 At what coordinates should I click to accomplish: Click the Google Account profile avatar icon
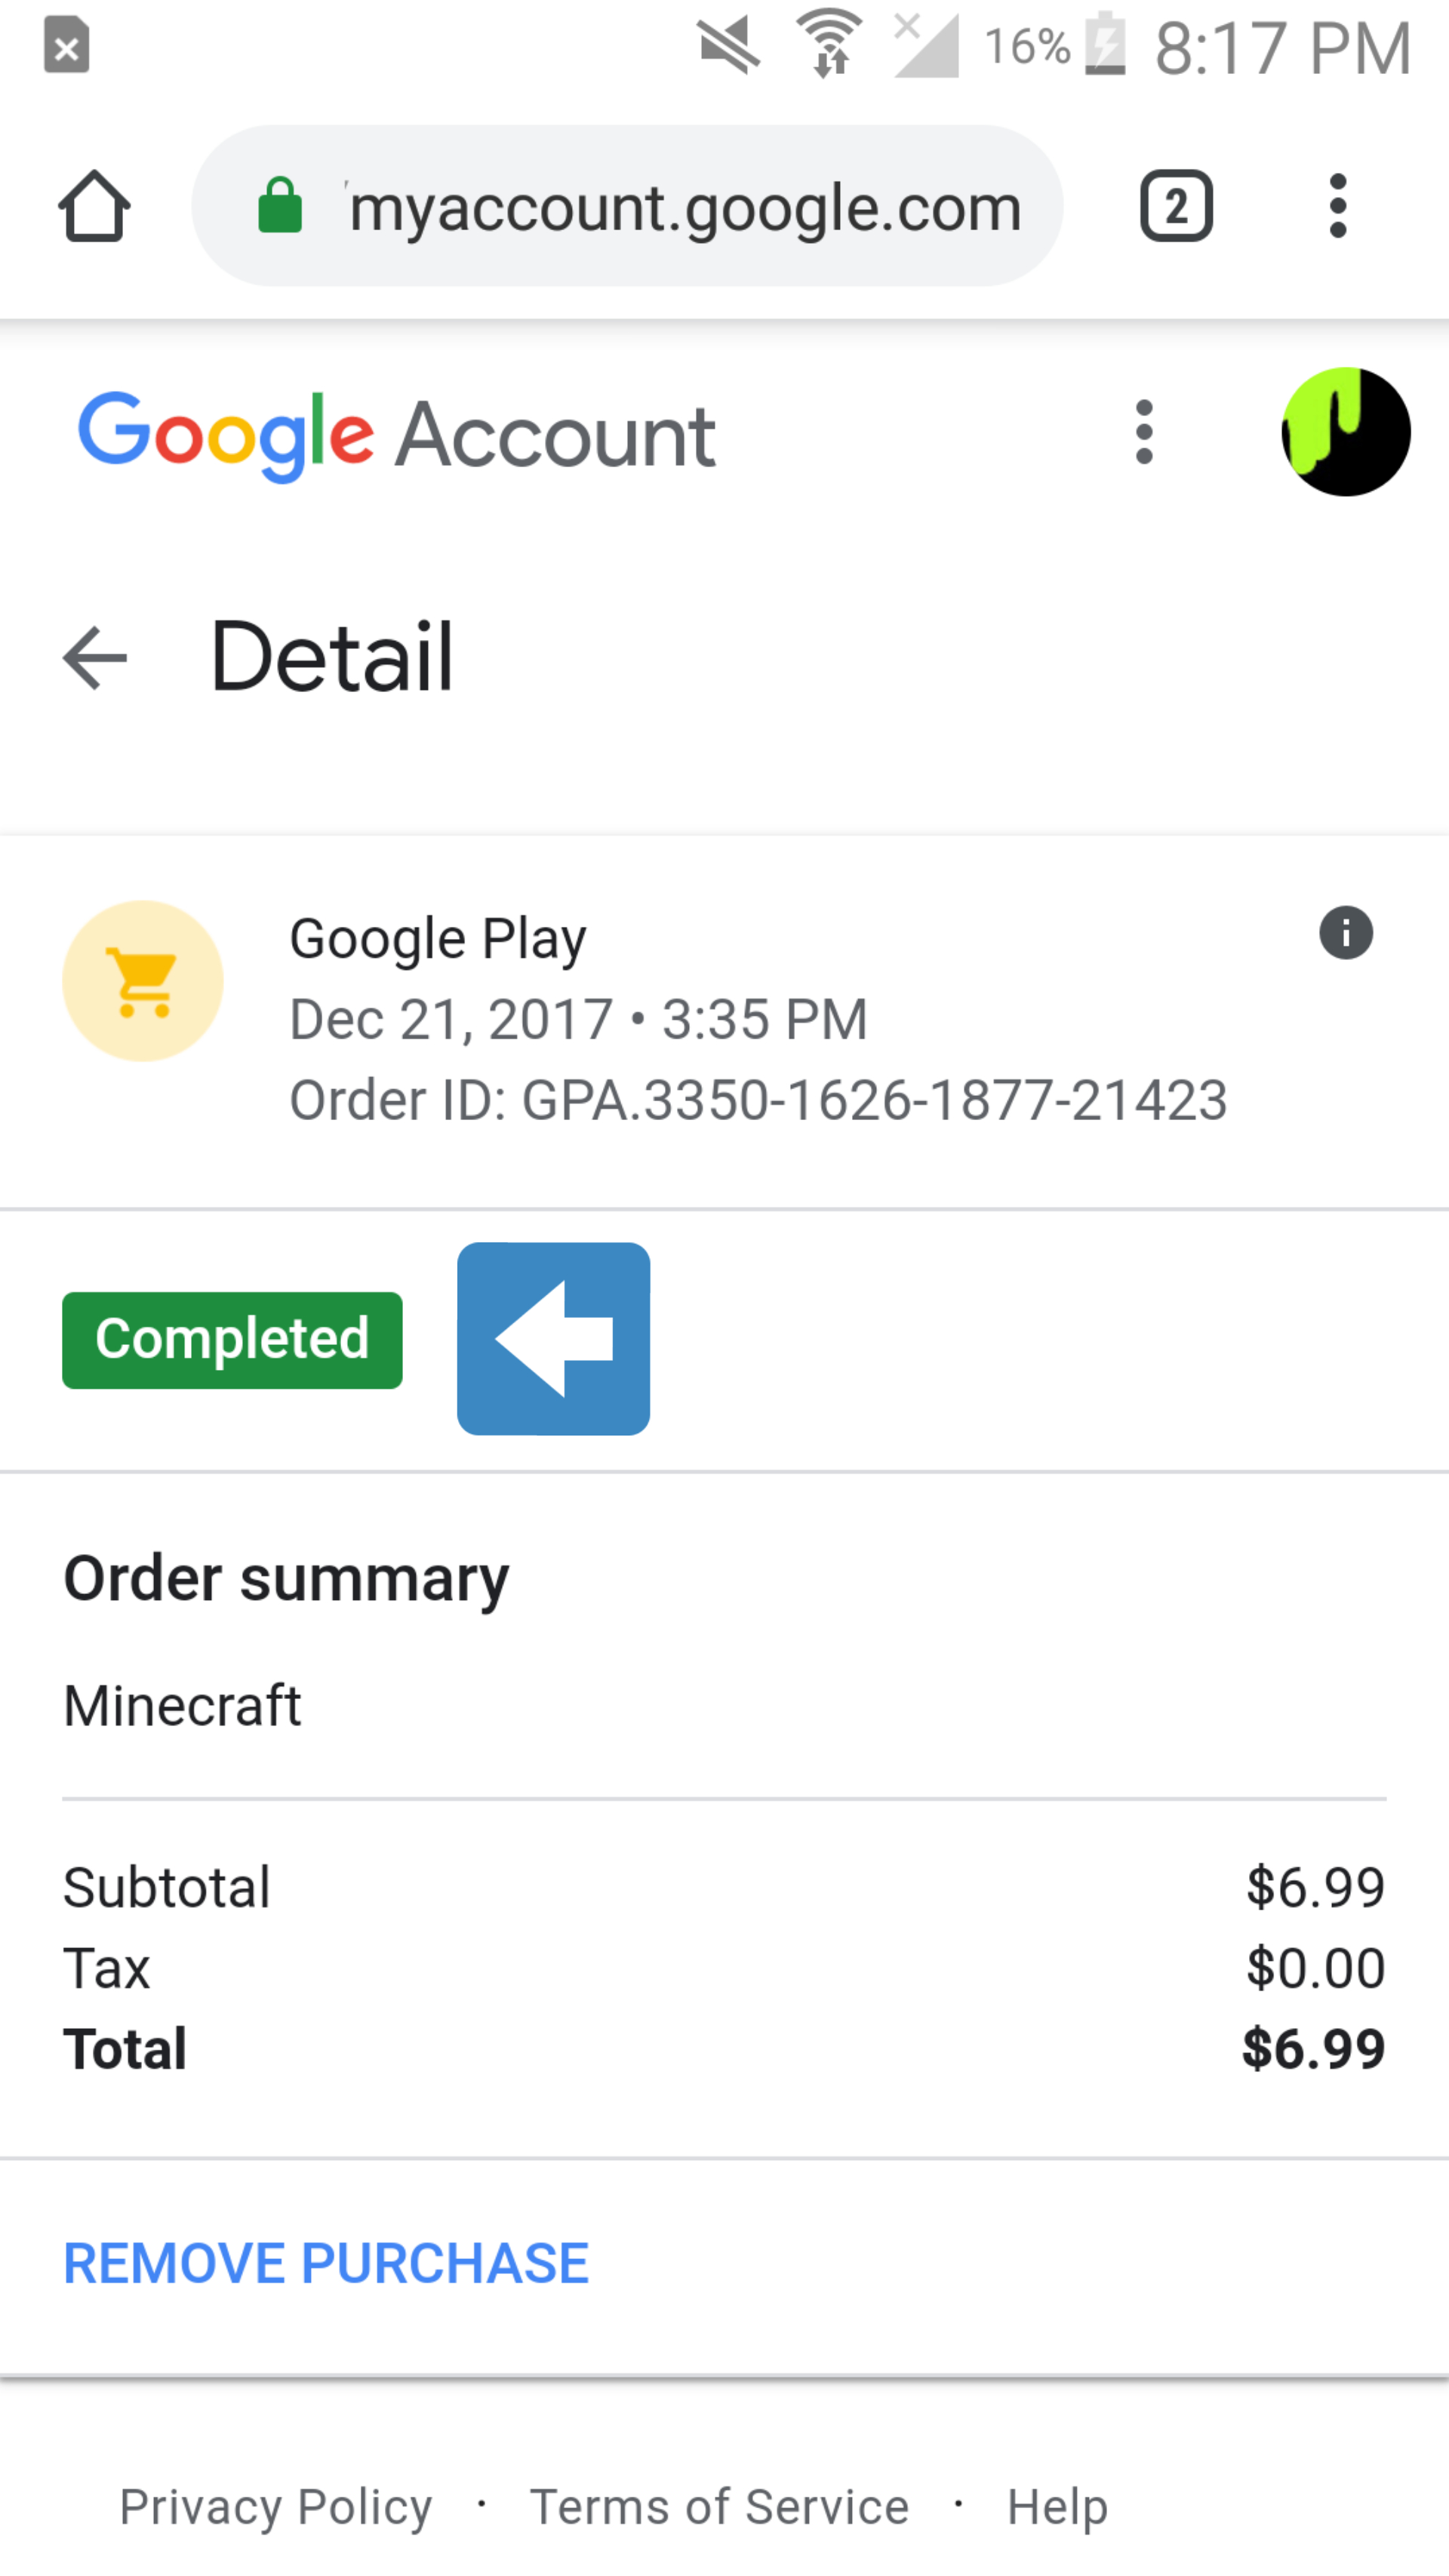click(1346, 432)
